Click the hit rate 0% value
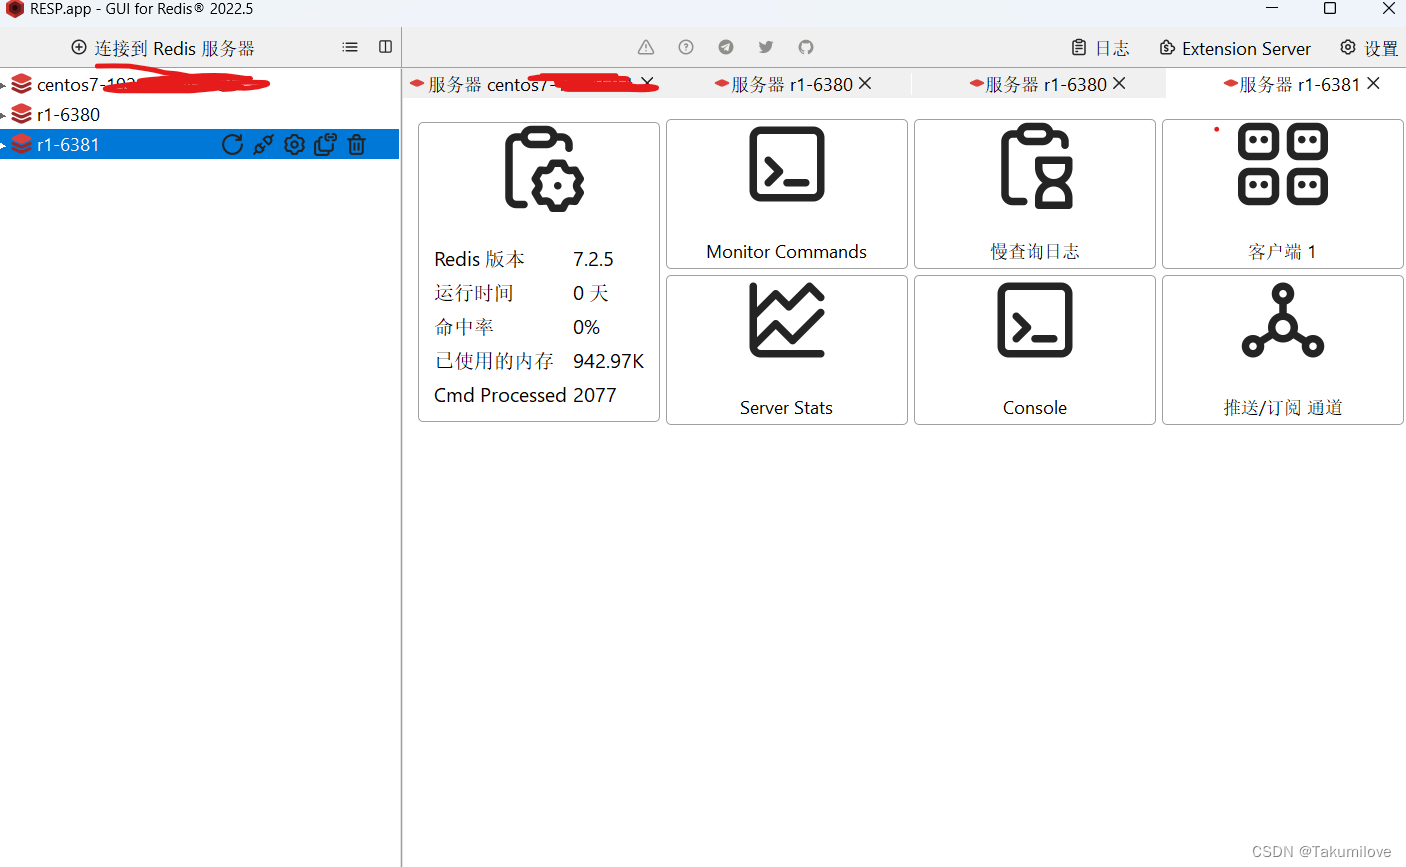The height and width of the screenshot is (867, 1406). point(586,327)
